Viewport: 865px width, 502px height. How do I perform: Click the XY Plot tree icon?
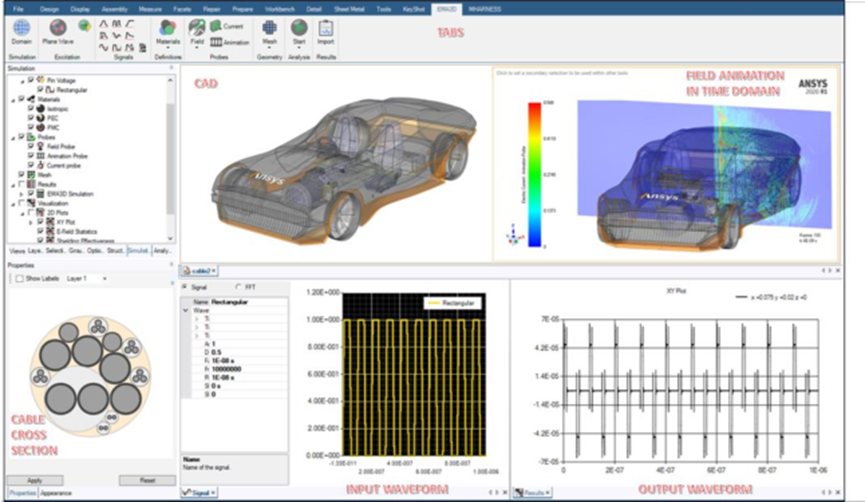(x=50, y=222)
